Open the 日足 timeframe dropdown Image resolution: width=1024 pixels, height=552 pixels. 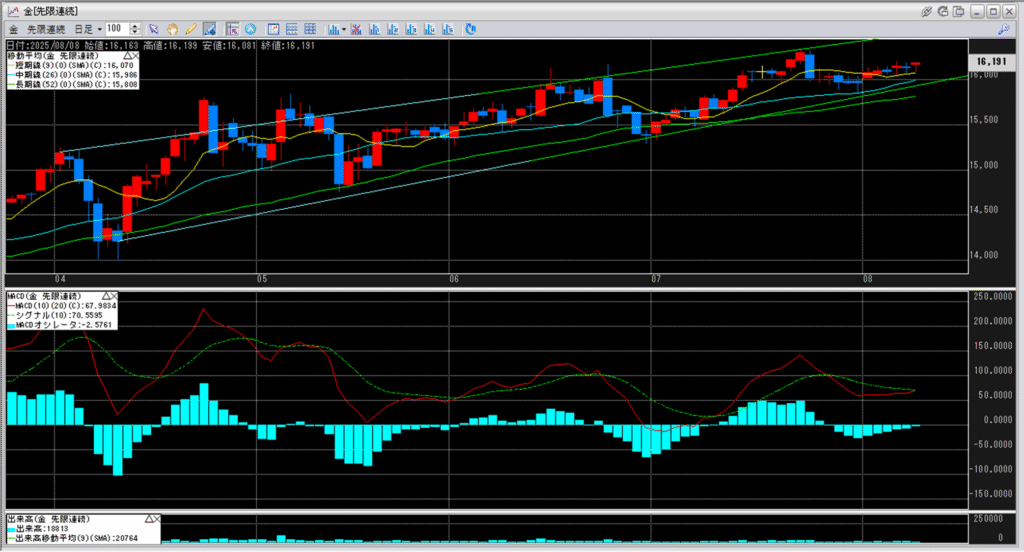tap(88, 29)
